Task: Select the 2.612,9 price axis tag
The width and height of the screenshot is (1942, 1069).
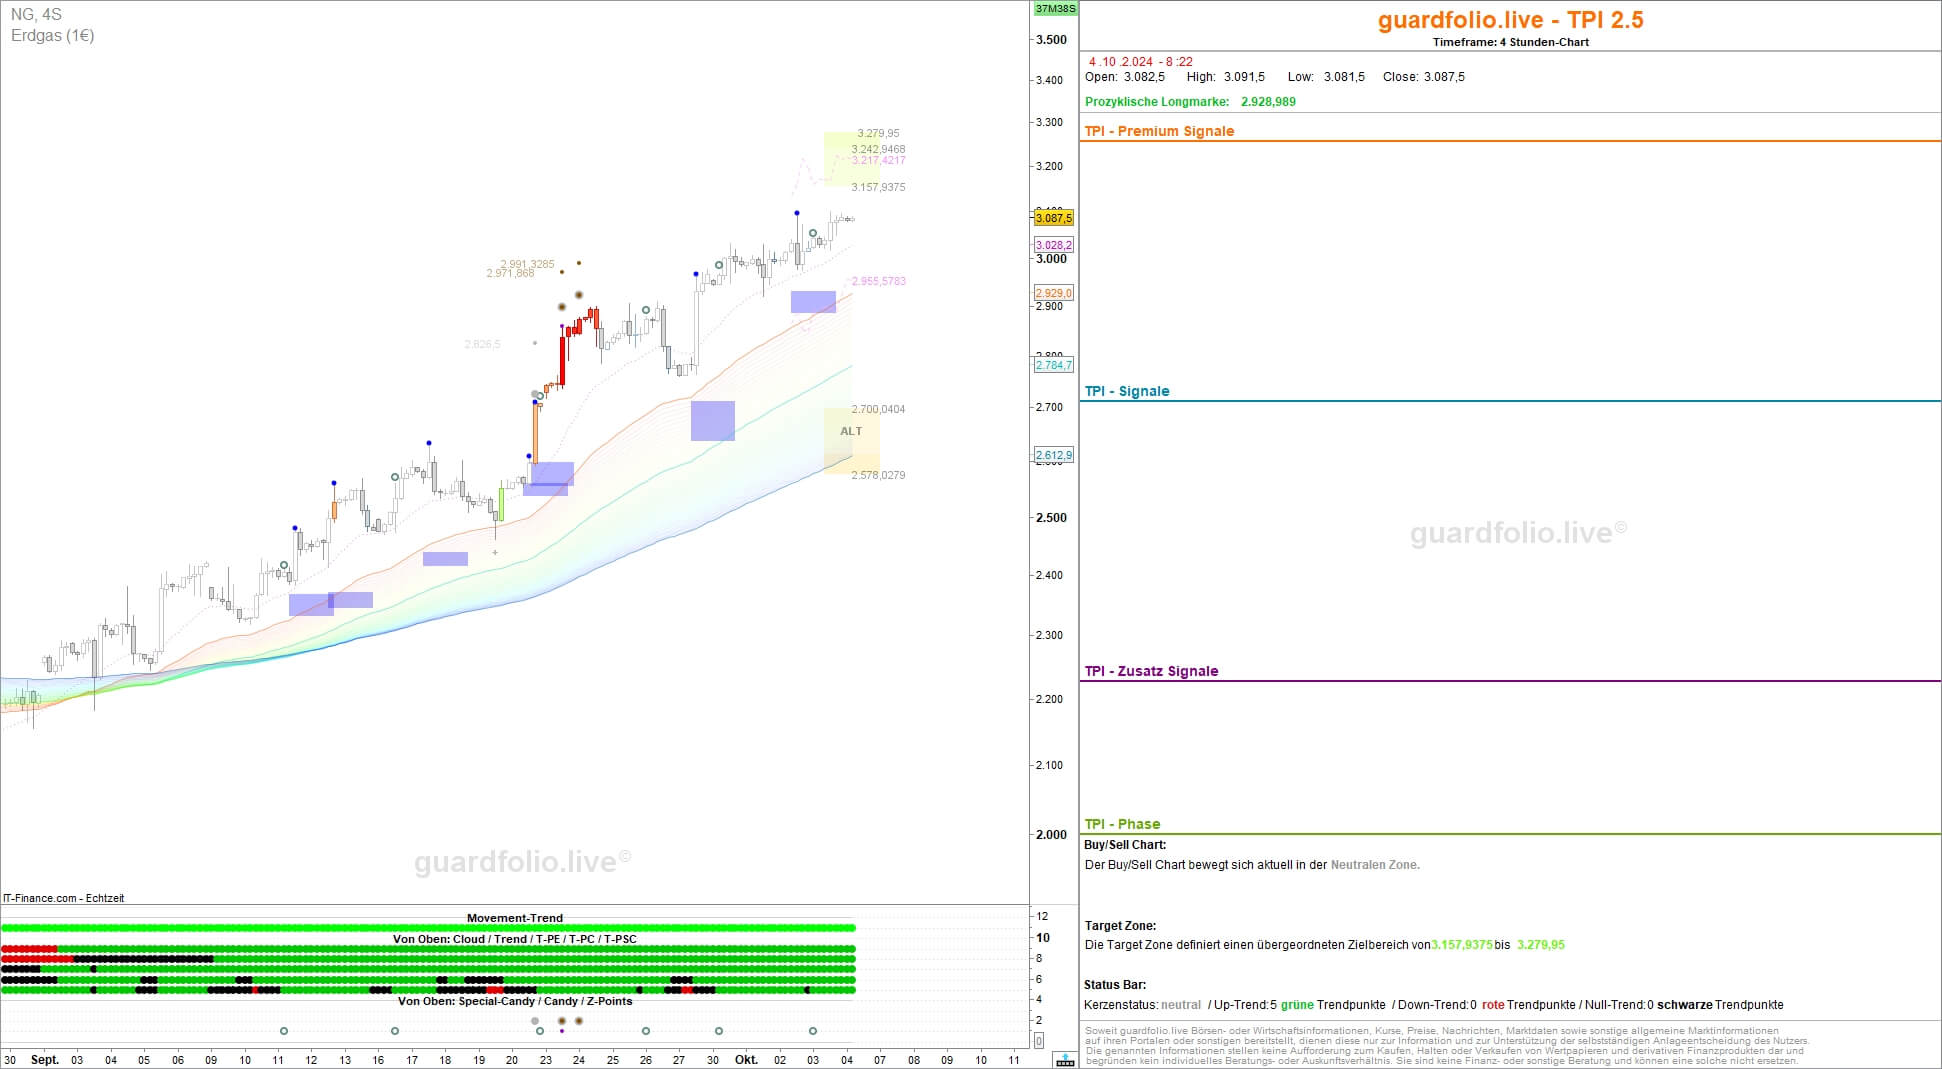Action: pos(1054,455)
